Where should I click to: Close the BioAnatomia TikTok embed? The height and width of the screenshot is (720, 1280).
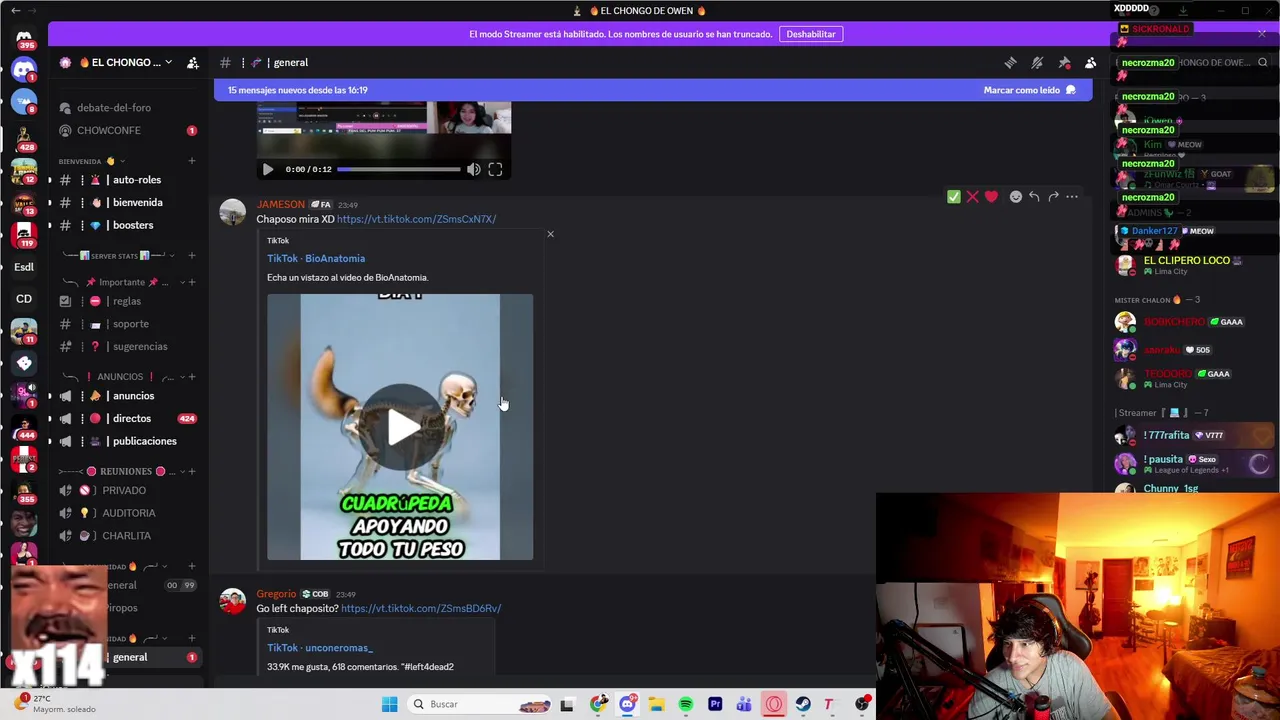point(550,234)
